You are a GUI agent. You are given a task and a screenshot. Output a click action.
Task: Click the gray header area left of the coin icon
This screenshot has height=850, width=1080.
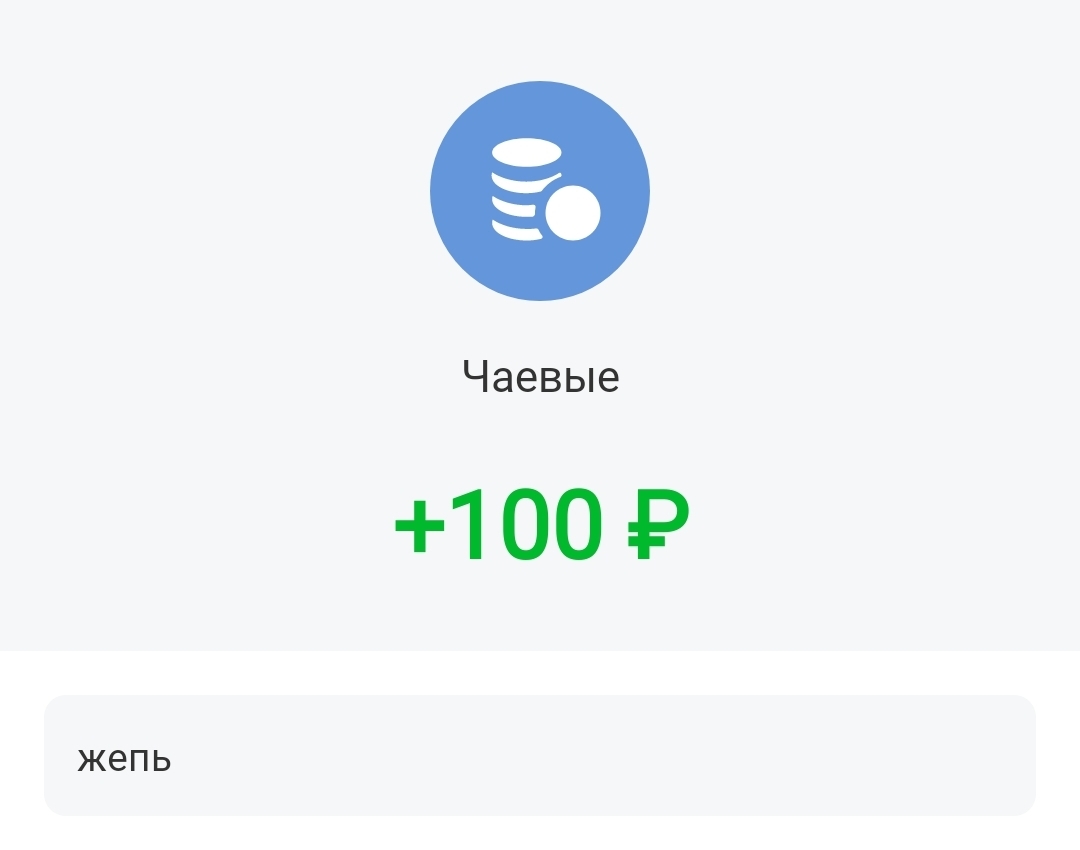(x=200, y=190)
